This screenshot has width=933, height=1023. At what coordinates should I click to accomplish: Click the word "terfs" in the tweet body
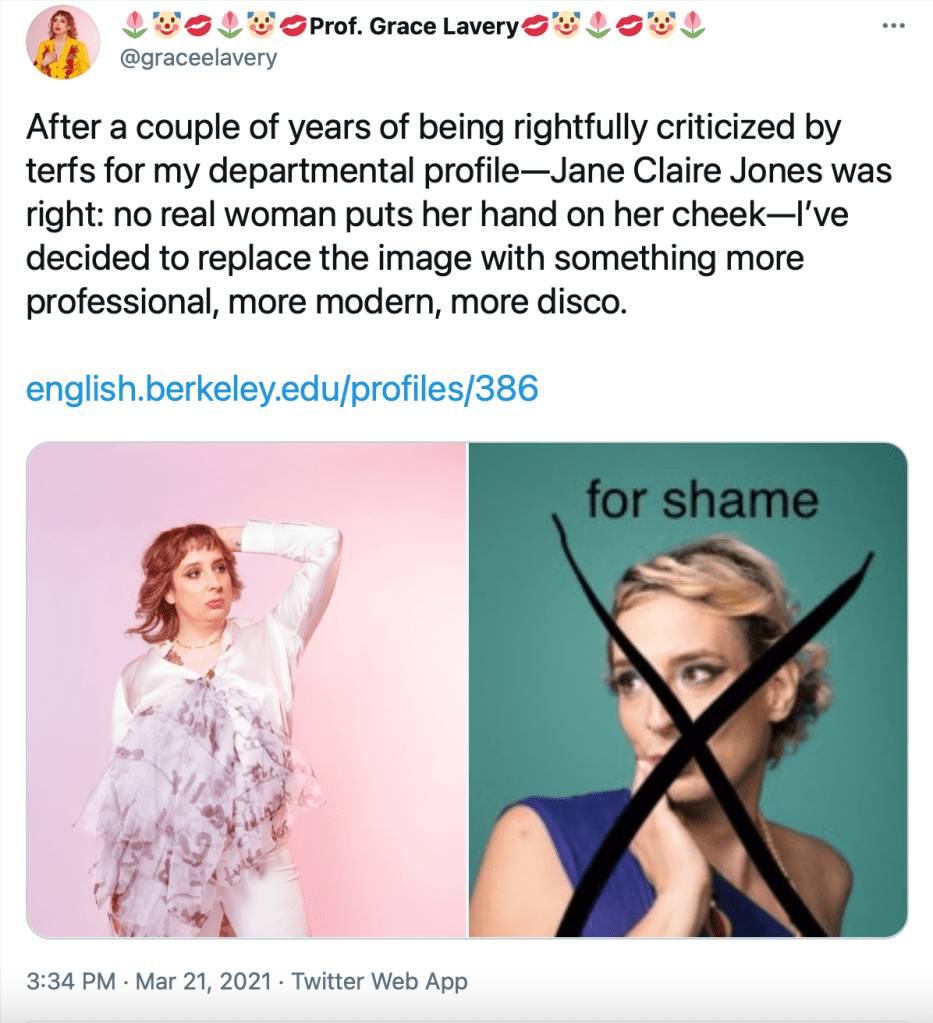[62, 172]
